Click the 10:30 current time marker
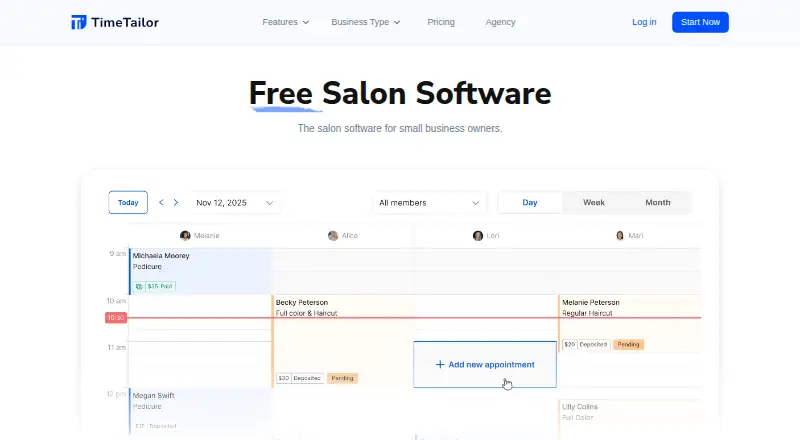The width and height of the screenshot is (800, 440). point(116,317)
